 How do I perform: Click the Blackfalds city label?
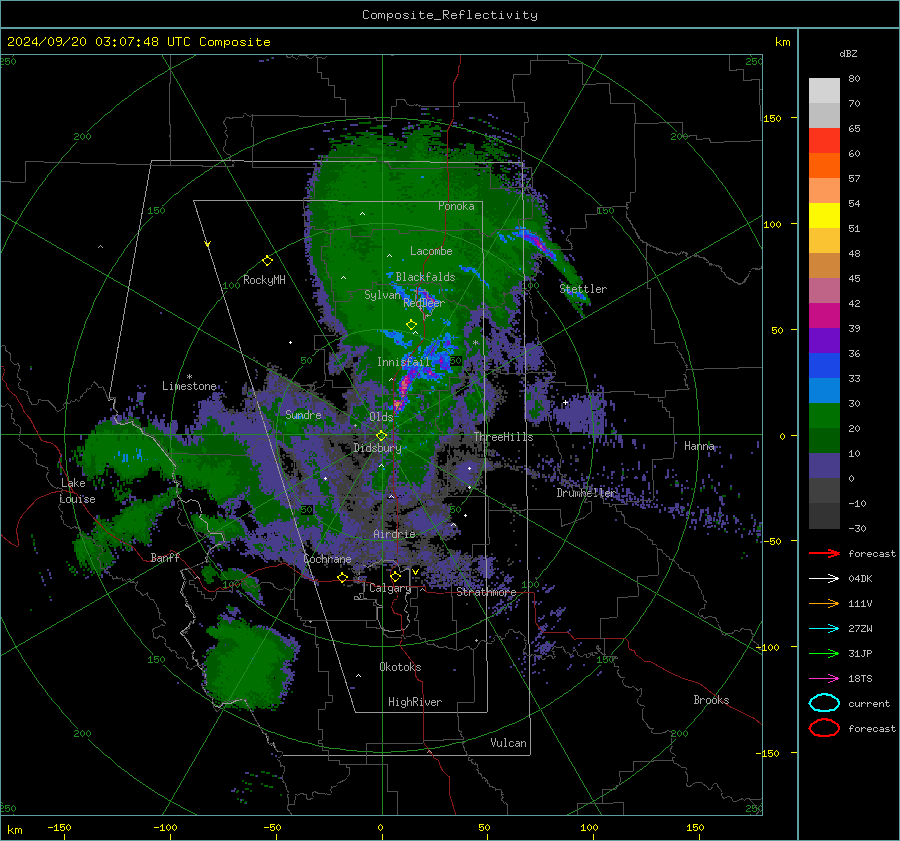(x=425, y=277)
